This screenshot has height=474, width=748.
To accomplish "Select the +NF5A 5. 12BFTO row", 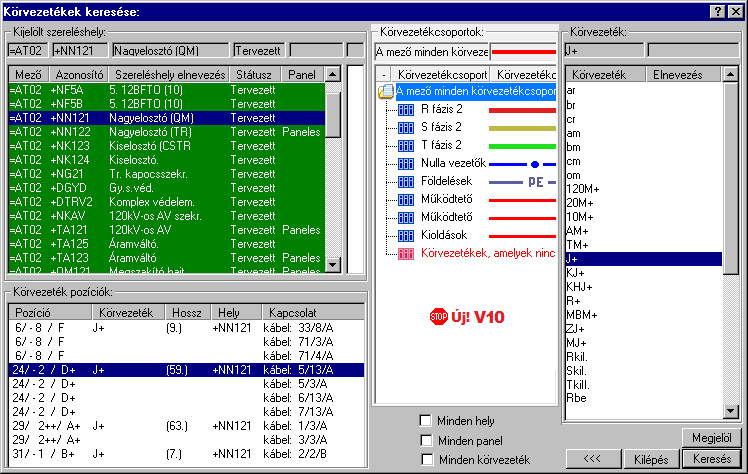I will (167, 90).
